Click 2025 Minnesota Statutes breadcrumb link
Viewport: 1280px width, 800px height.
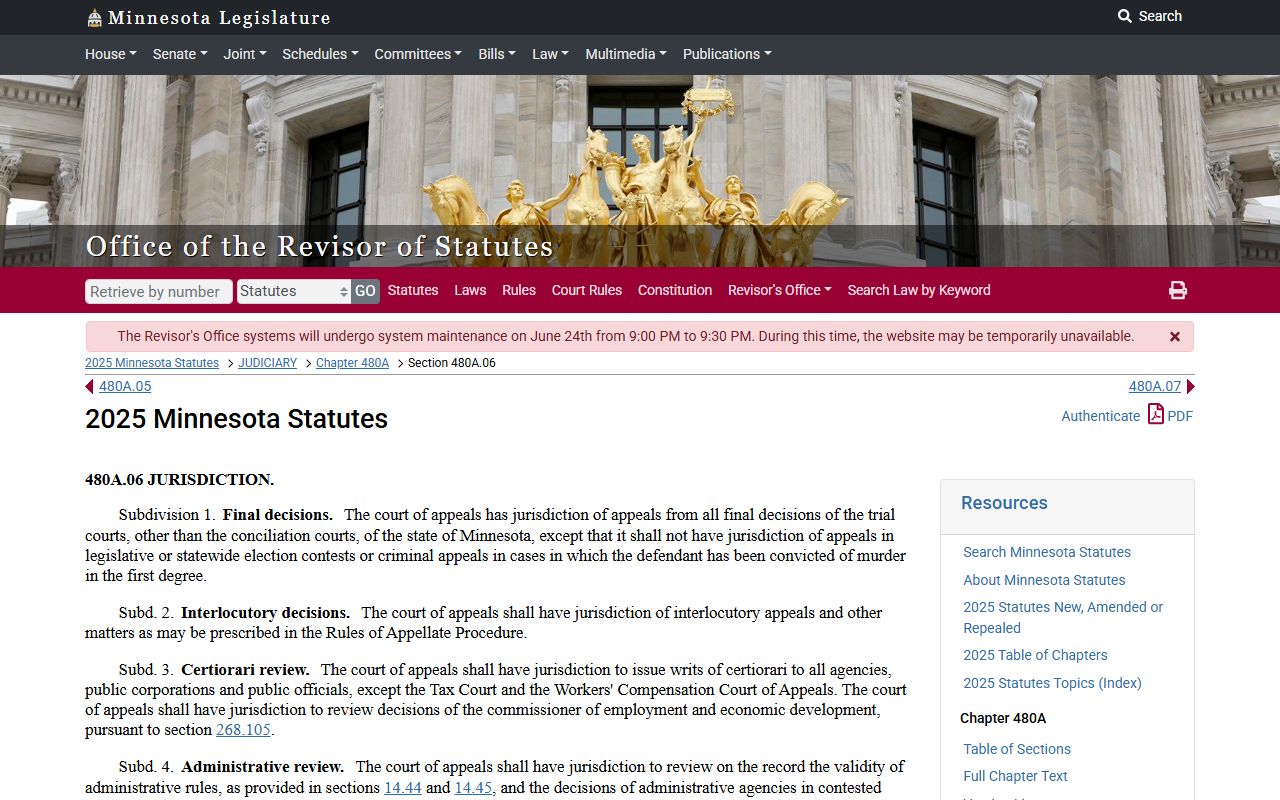pos(152,363)
